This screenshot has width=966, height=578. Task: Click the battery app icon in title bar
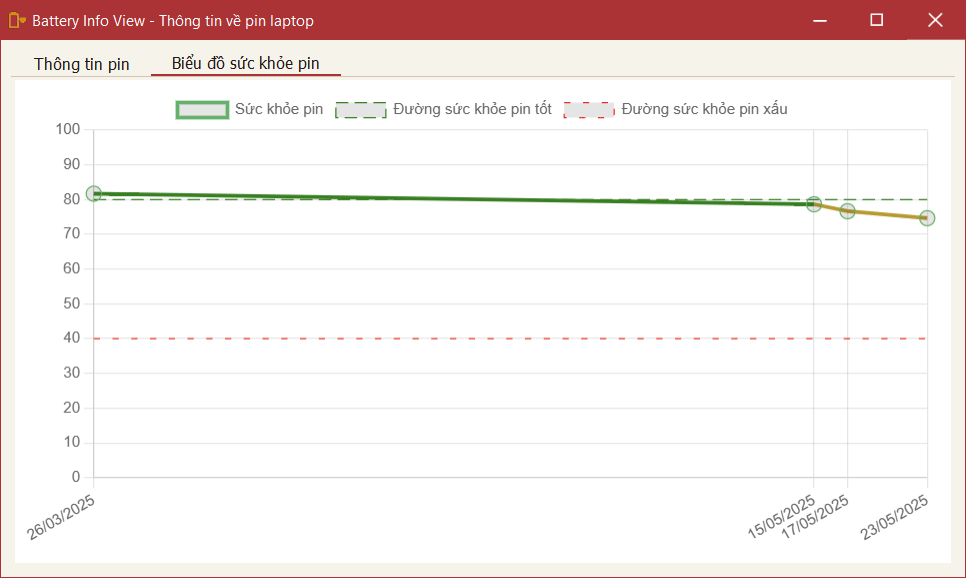[x=17, y=20]
